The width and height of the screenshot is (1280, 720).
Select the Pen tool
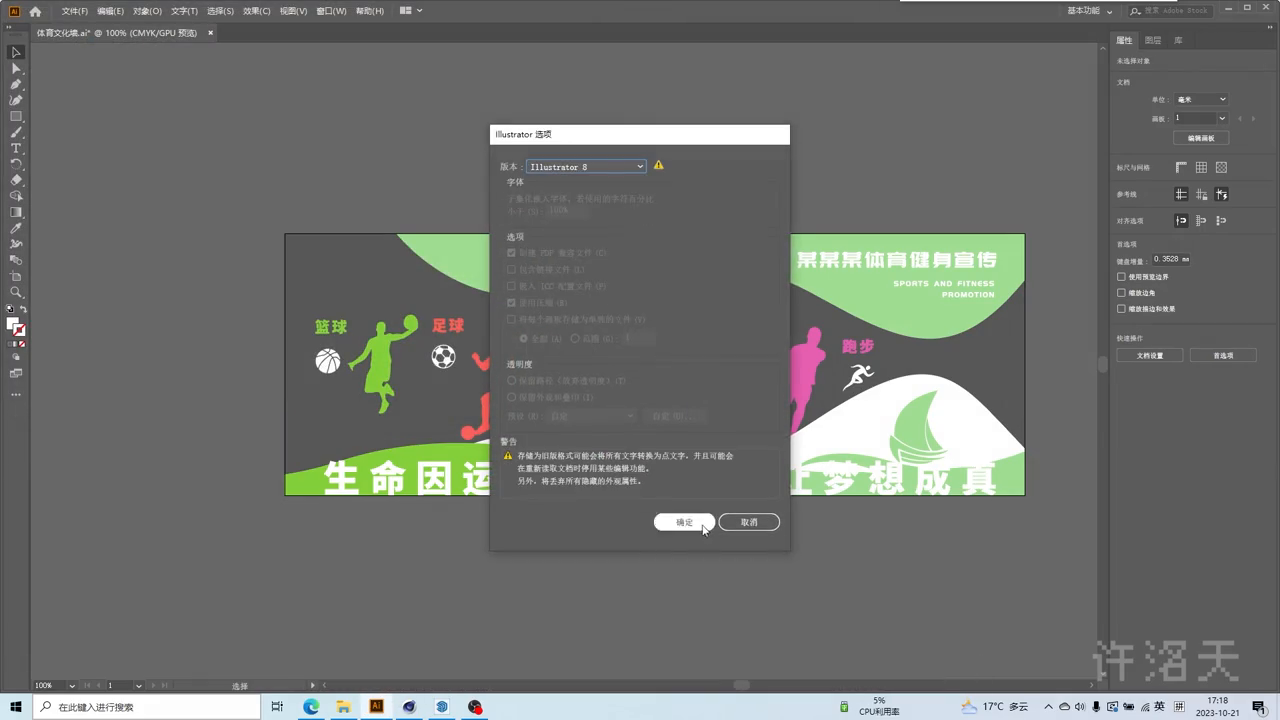point(16,84)
